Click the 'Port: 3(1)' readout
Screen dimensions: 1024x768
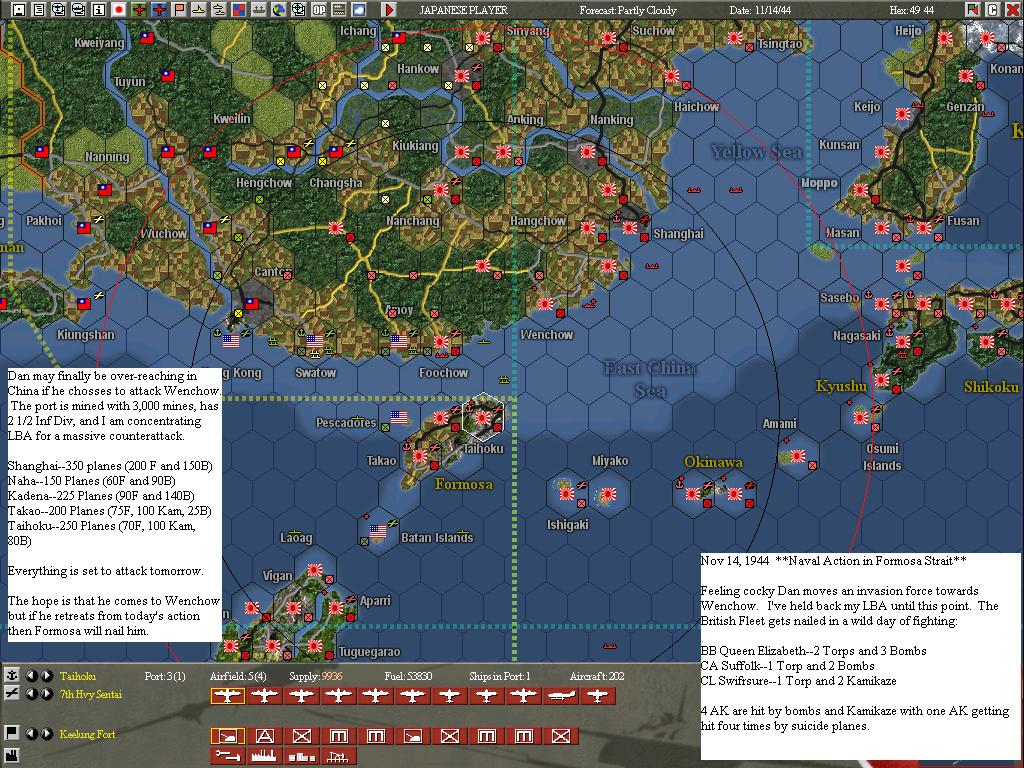pos(165,676)
